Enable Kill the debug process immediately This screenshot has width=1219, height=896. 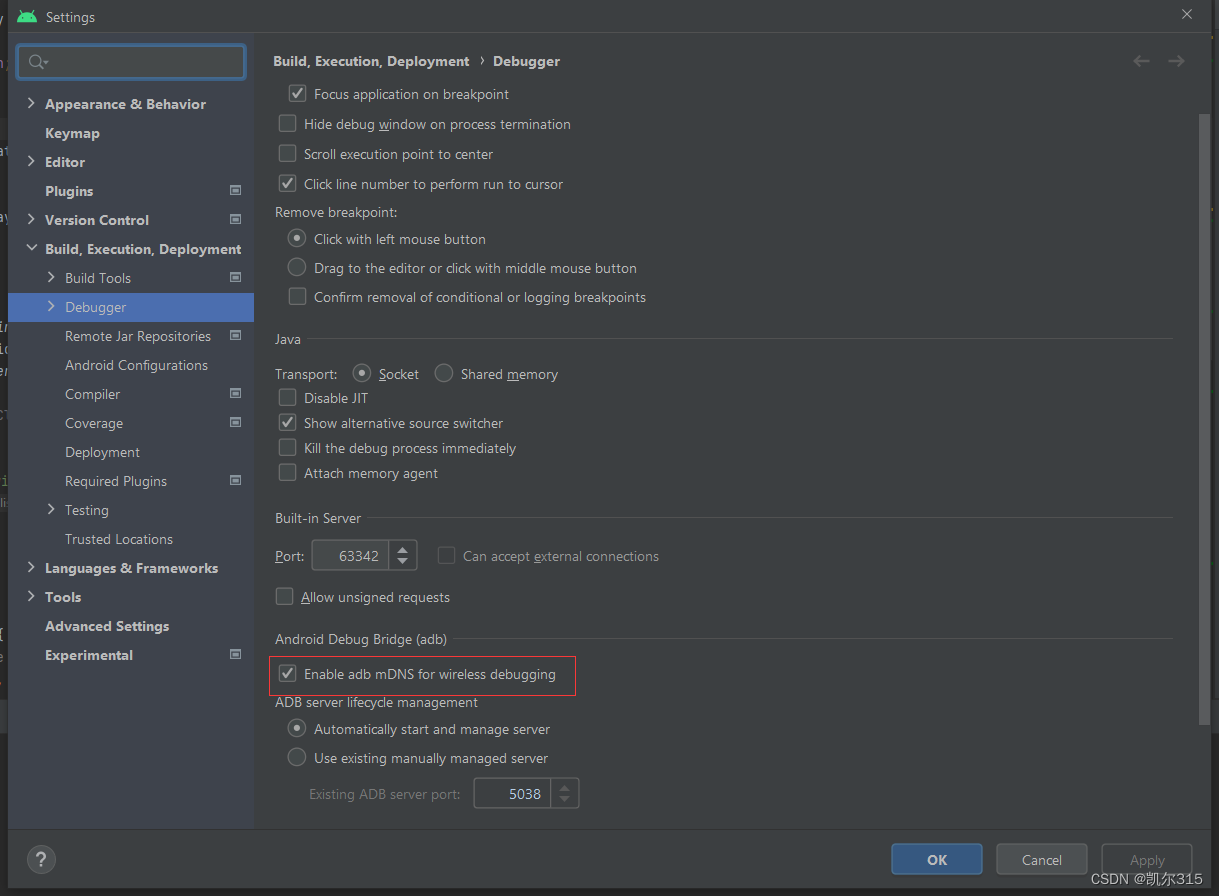click(x=287, y=447)
